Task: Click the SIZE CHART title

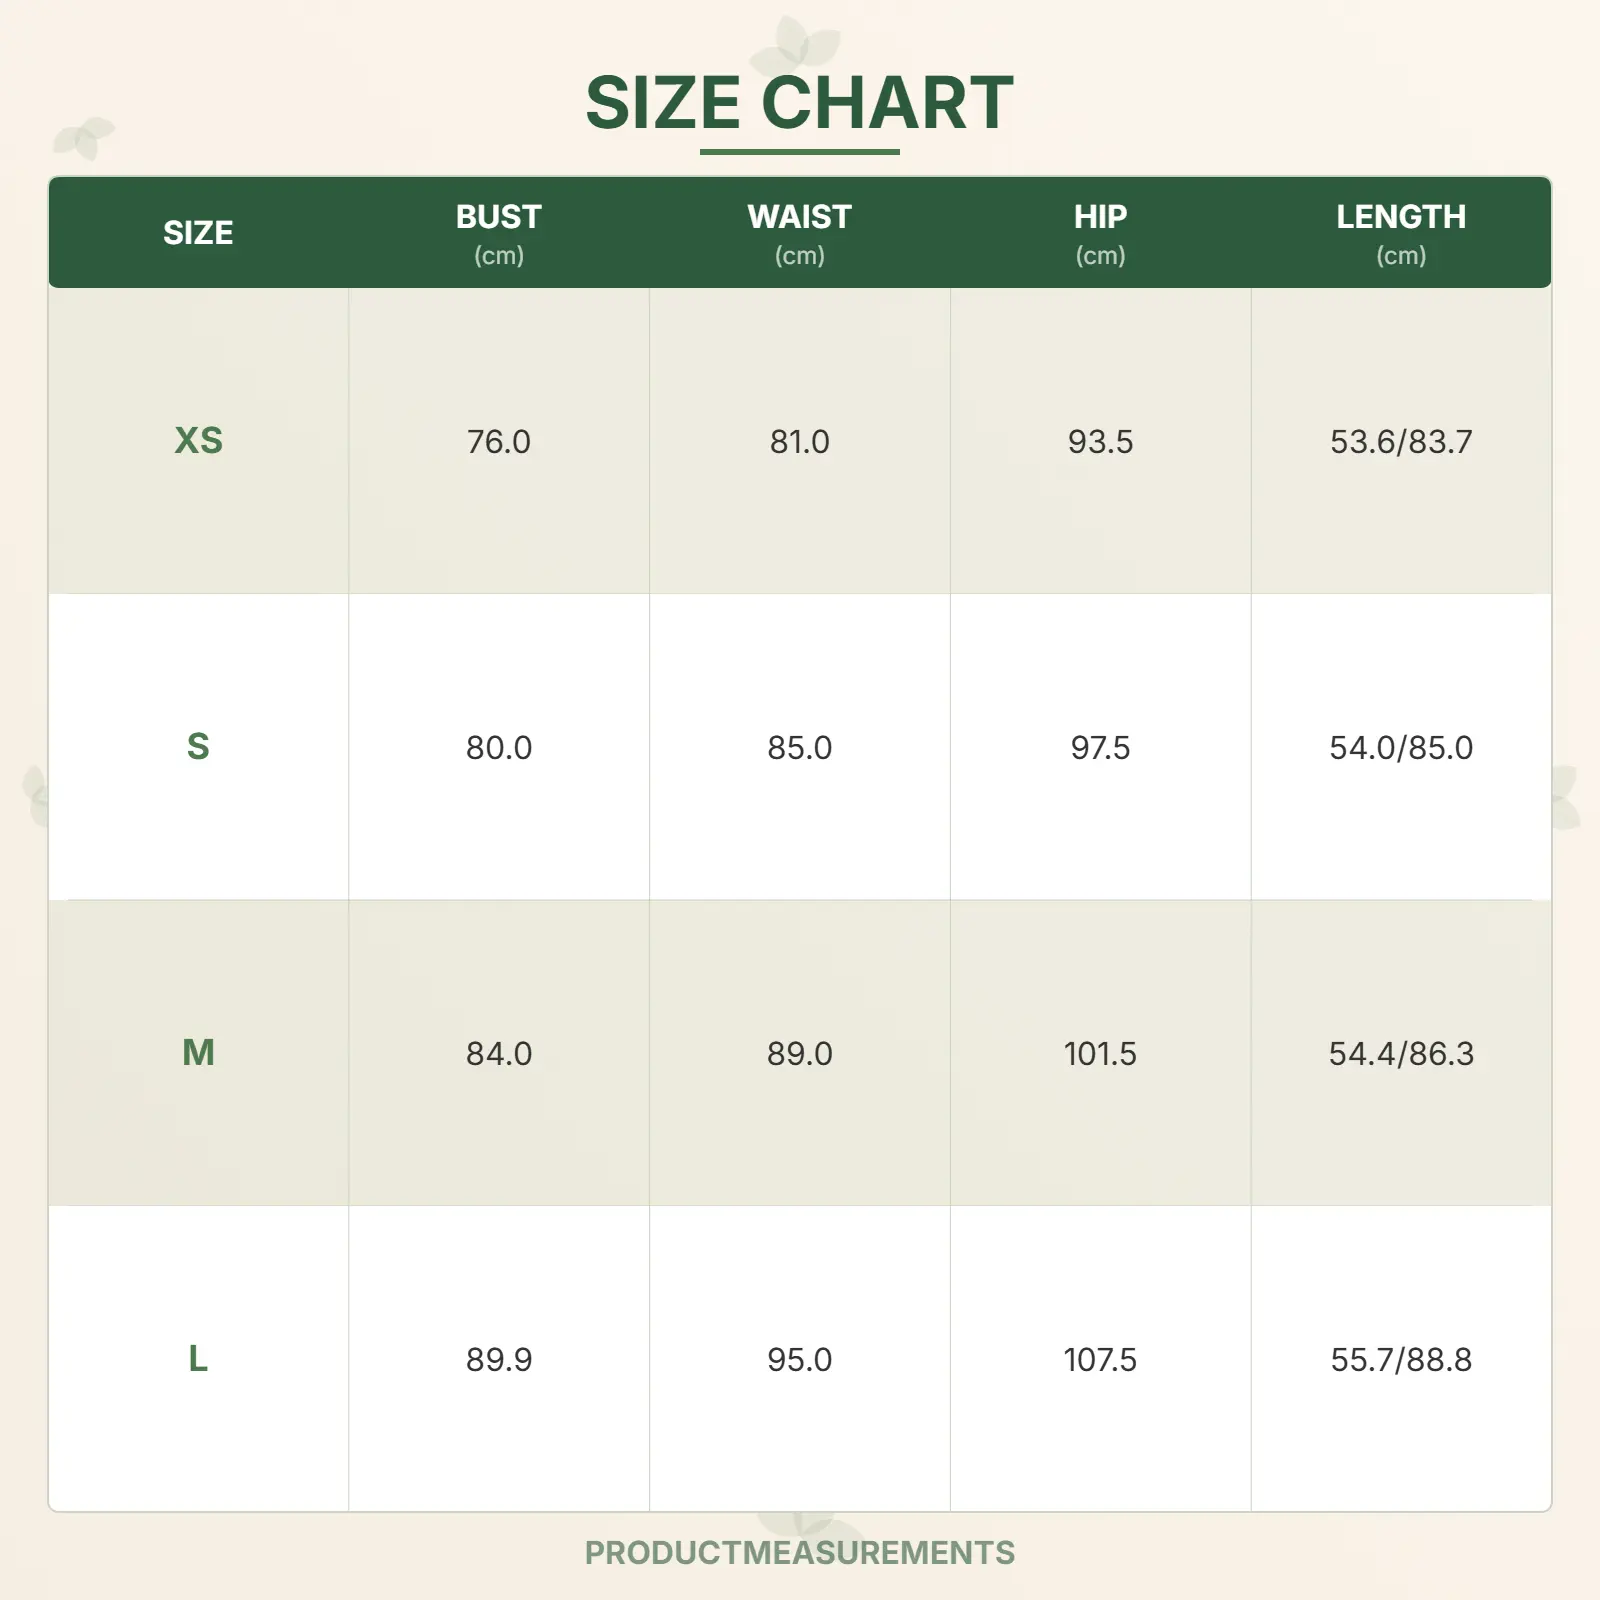Action: [x=799, y=103]
